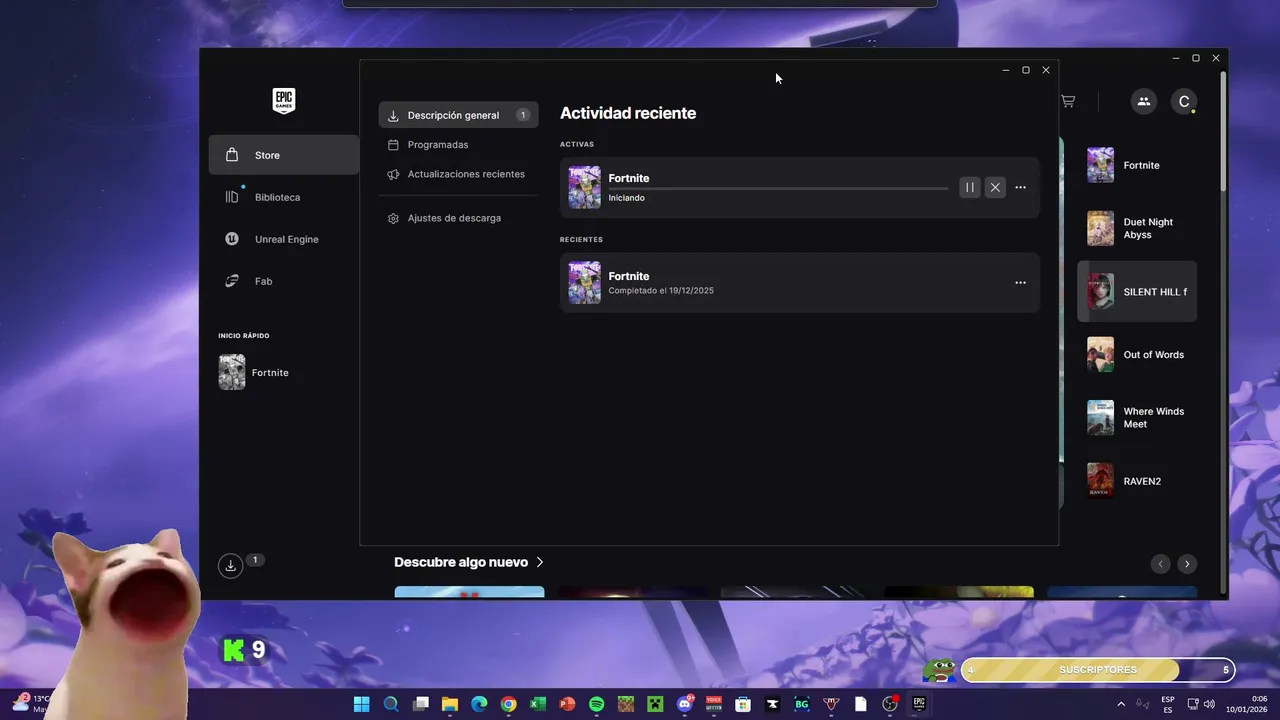Show hidden system tray icons

tap(1121, 704)
